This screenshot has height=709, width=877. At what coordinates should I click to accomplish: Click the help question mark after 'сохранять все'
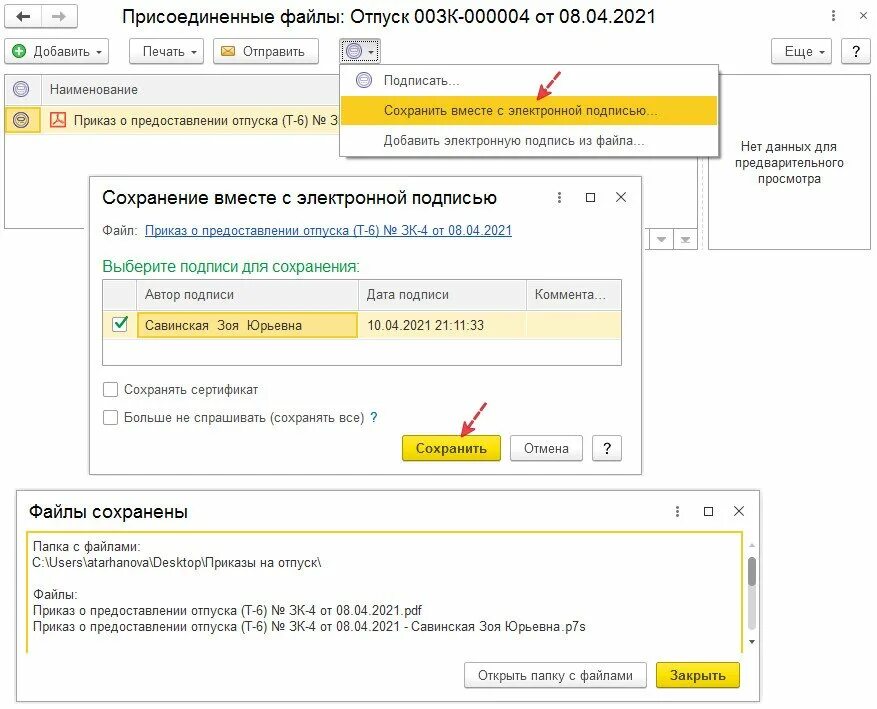374,417
